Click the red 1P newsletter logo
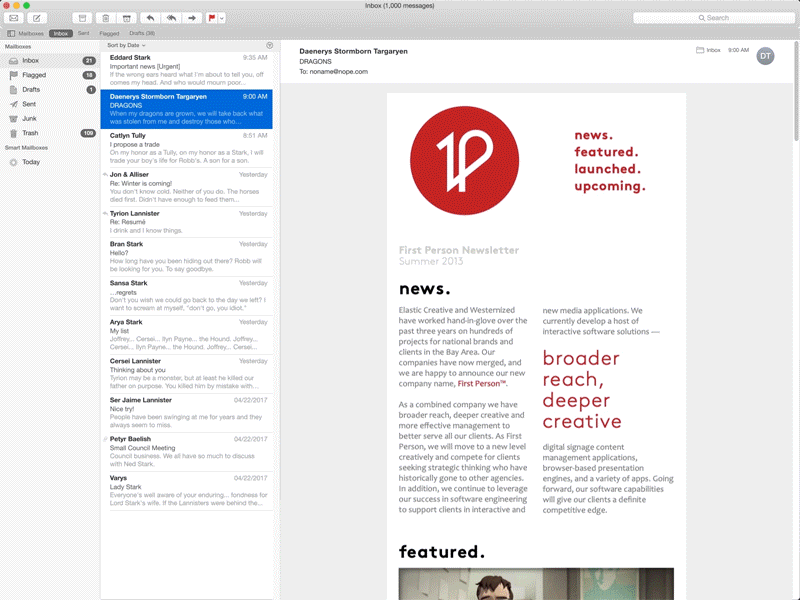Viewport: 800px width, 600px height. pos(464,161)
